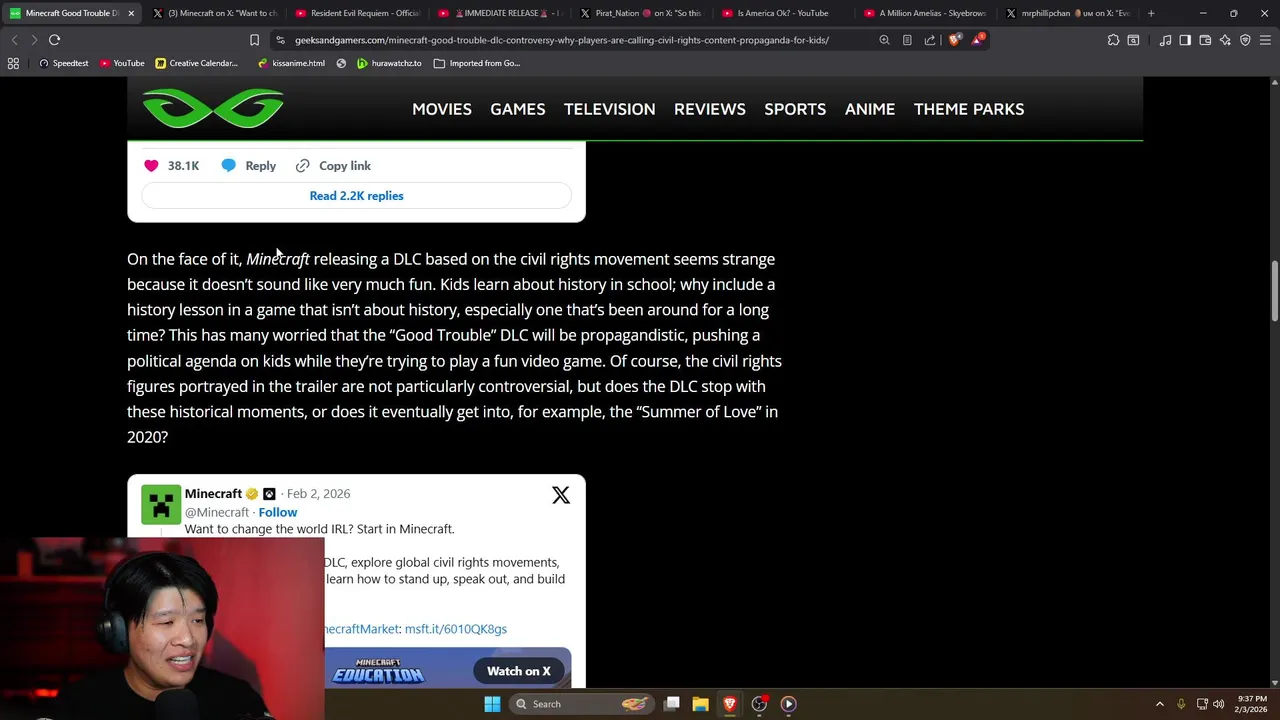Go back to the previous page
Viewport: 1280px width, 720px height.
click(14, 40)
